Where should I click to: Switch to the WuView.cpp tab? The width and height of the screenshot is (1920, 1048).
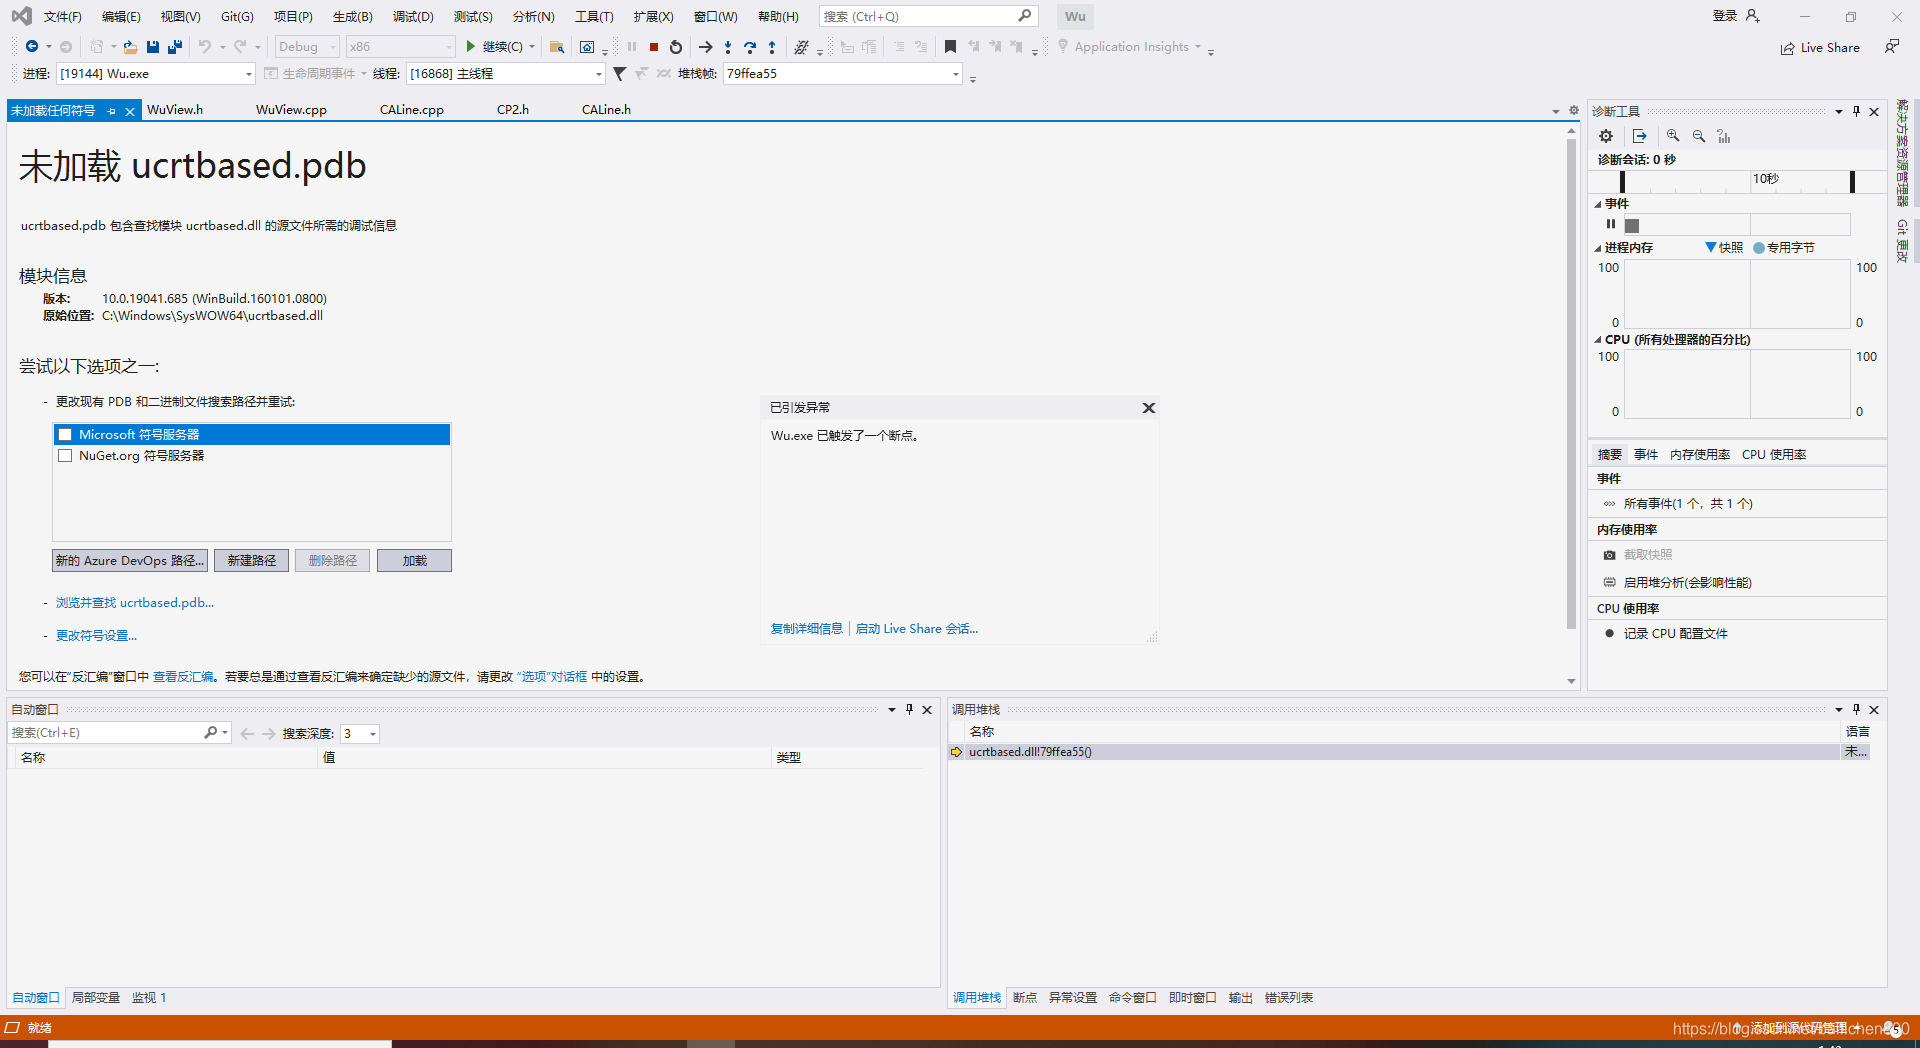pyautogui.click(x=291, y=110)
